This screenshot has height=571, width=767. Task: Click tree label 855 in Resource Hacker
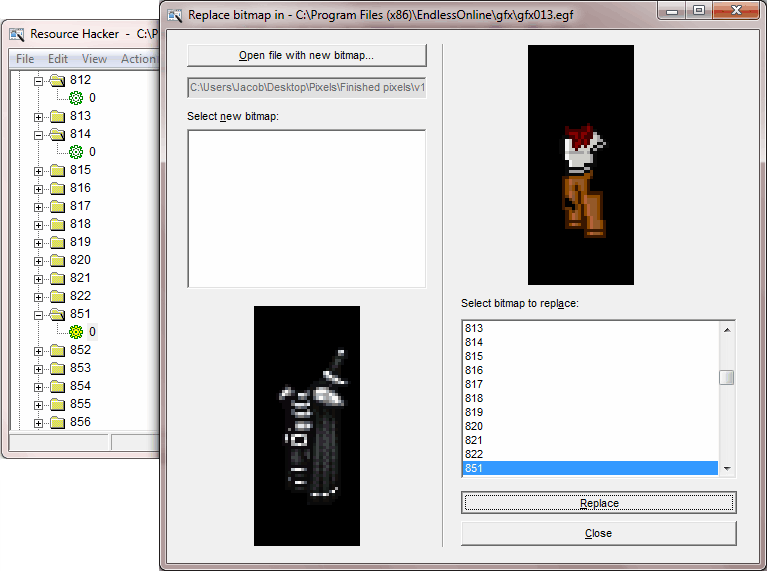click(x=80, y=404)
